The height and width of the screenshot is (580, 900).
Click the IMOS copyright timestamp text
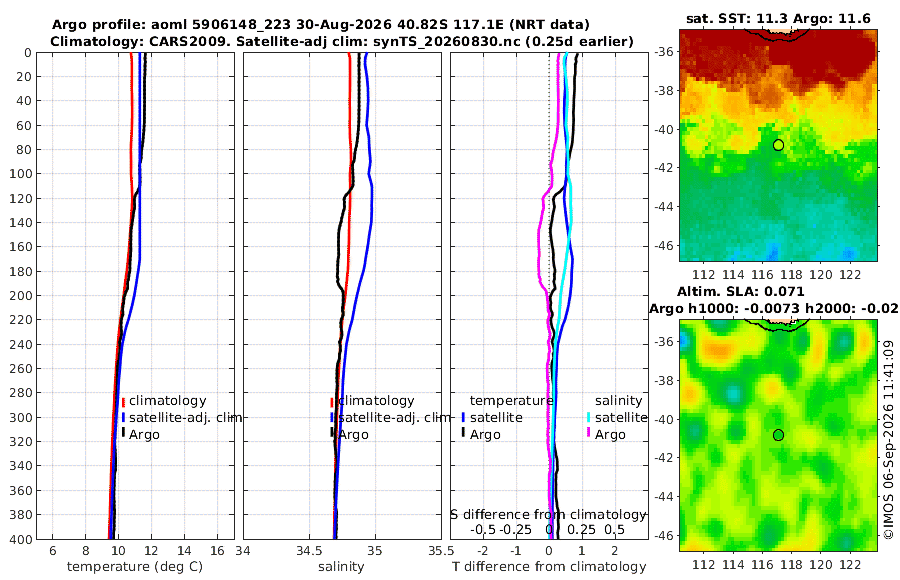(889, 440)
